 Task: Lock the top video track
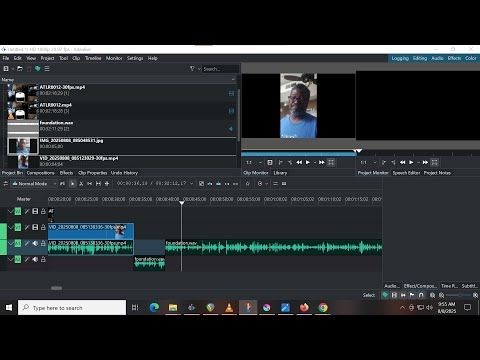click(x=43, y=211)
